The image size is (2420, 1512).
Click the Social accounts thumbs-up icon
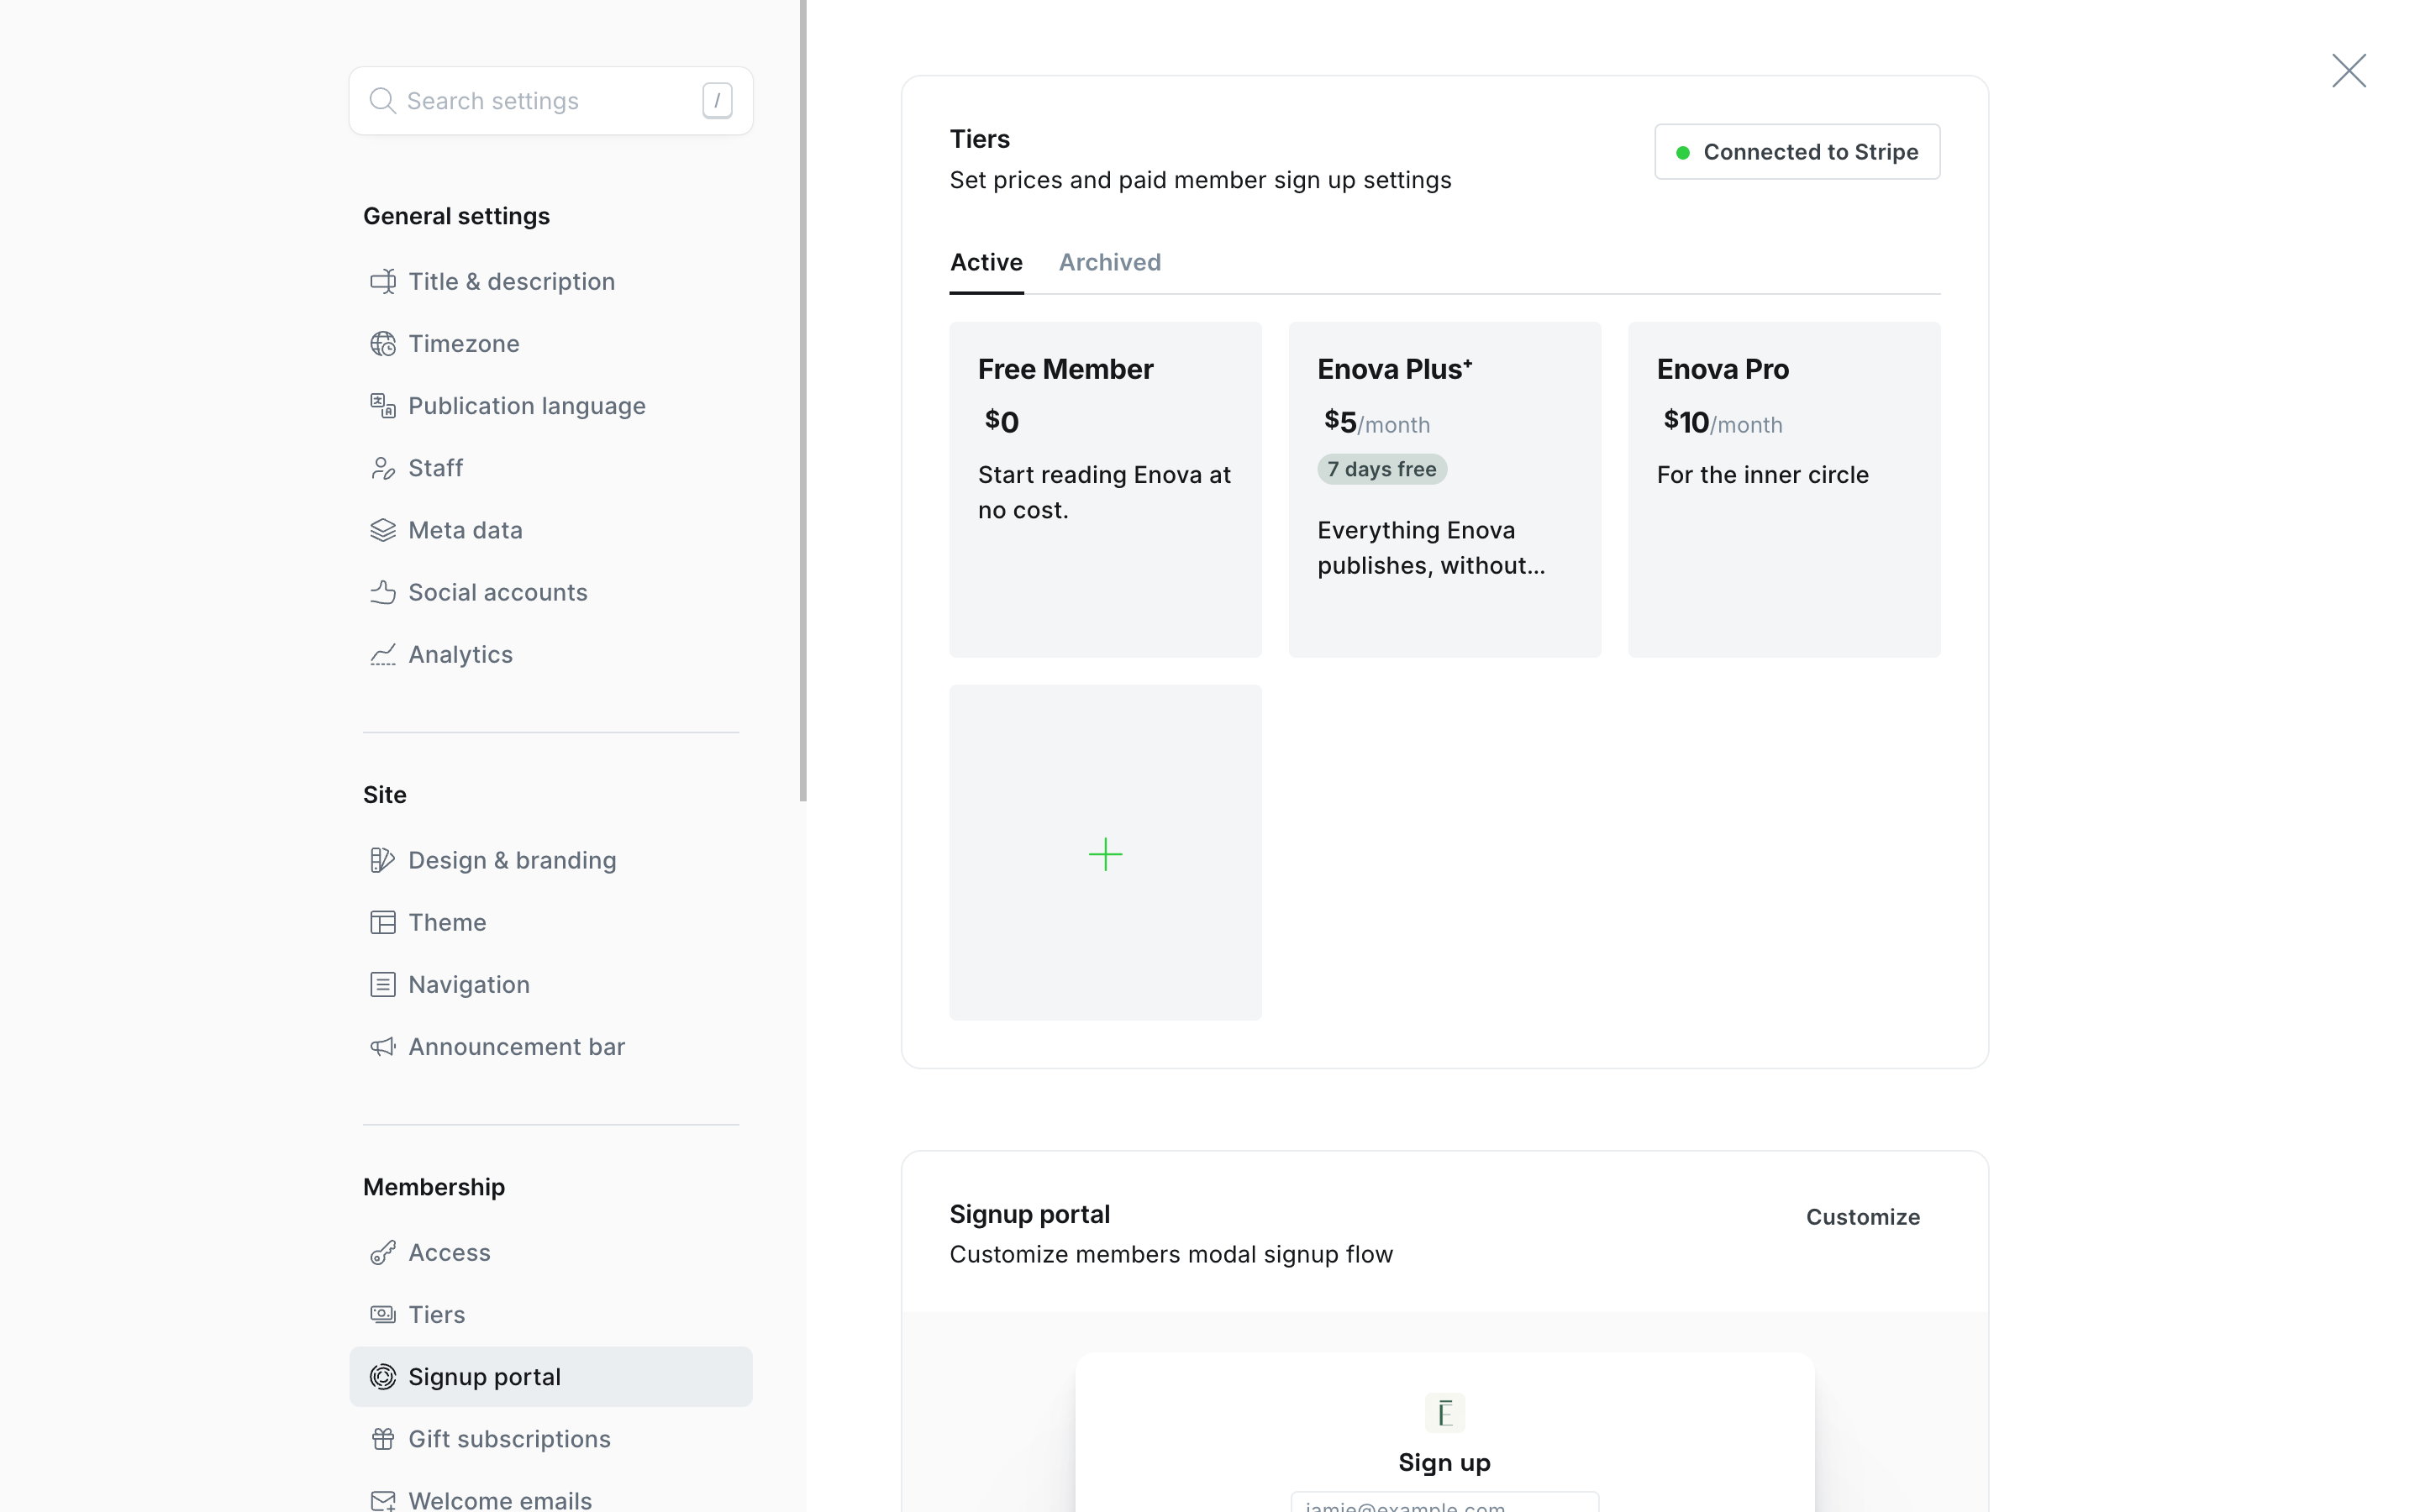(383, 592)
